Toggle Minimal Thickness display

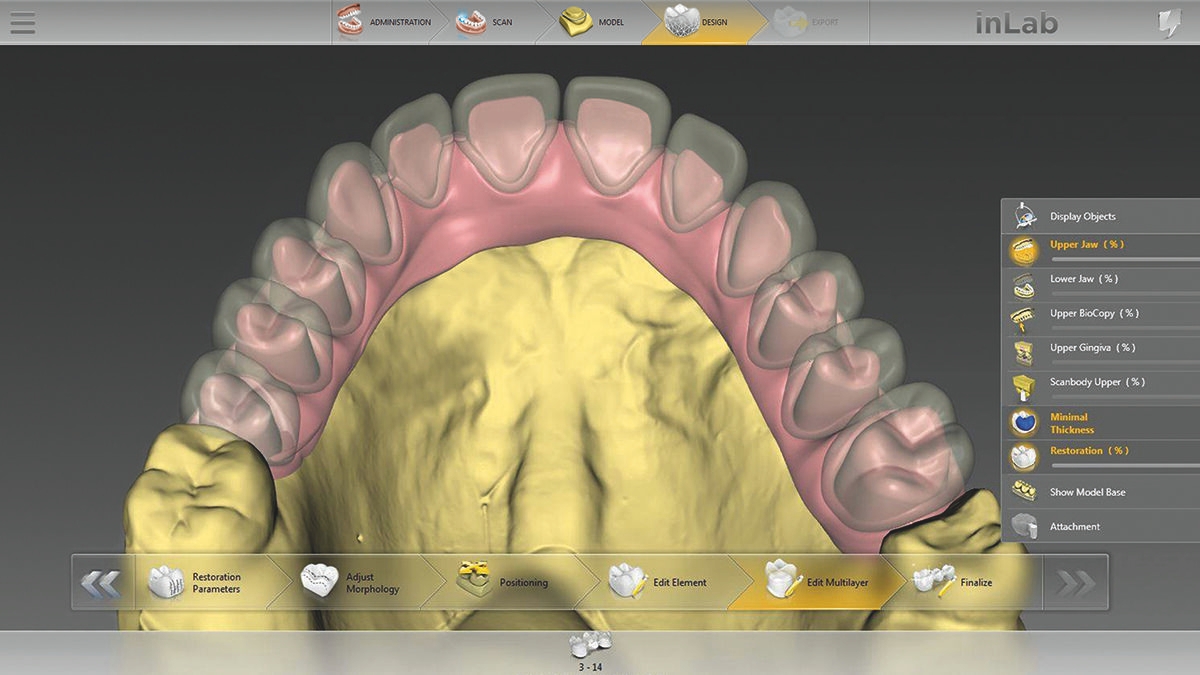point(1023,422)
